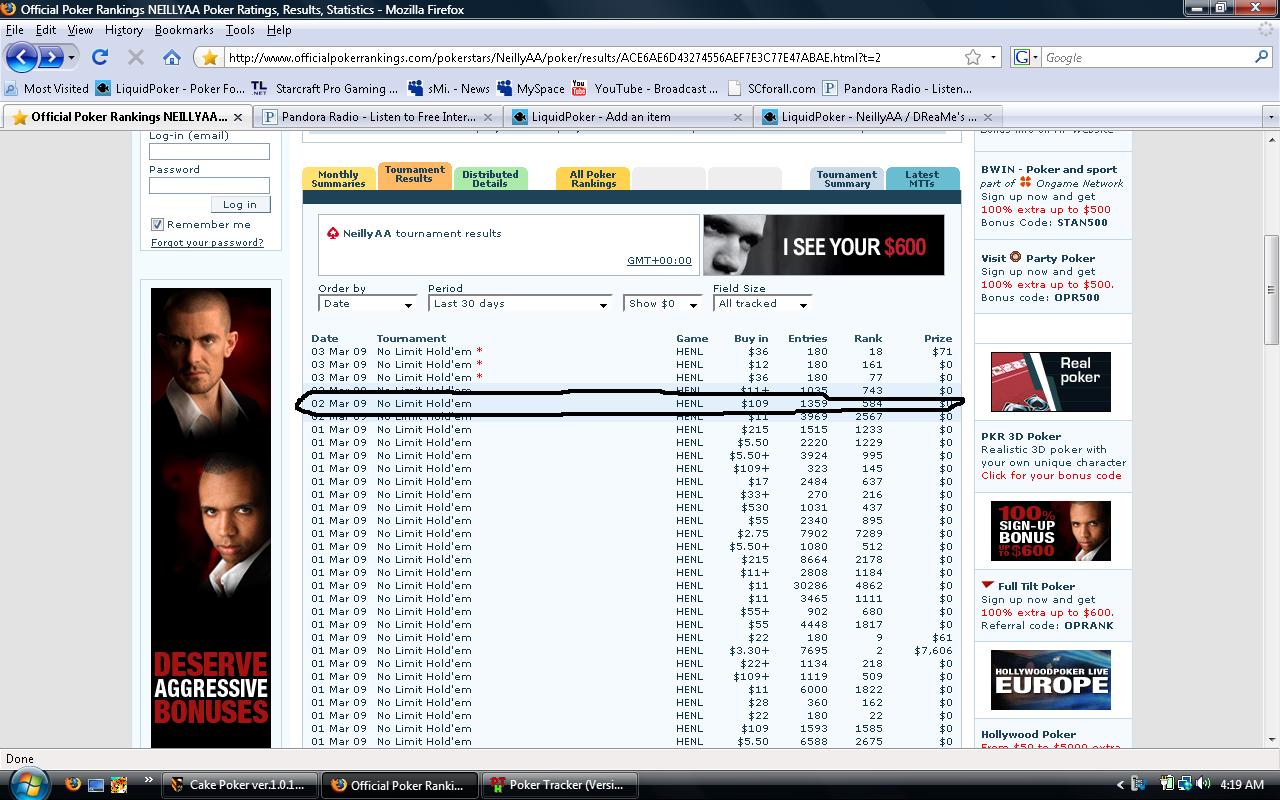This screenshot has height=800, width=1280.
Task: Close the LiquidPoker - Add an item tab
Action: pos(738,117)
